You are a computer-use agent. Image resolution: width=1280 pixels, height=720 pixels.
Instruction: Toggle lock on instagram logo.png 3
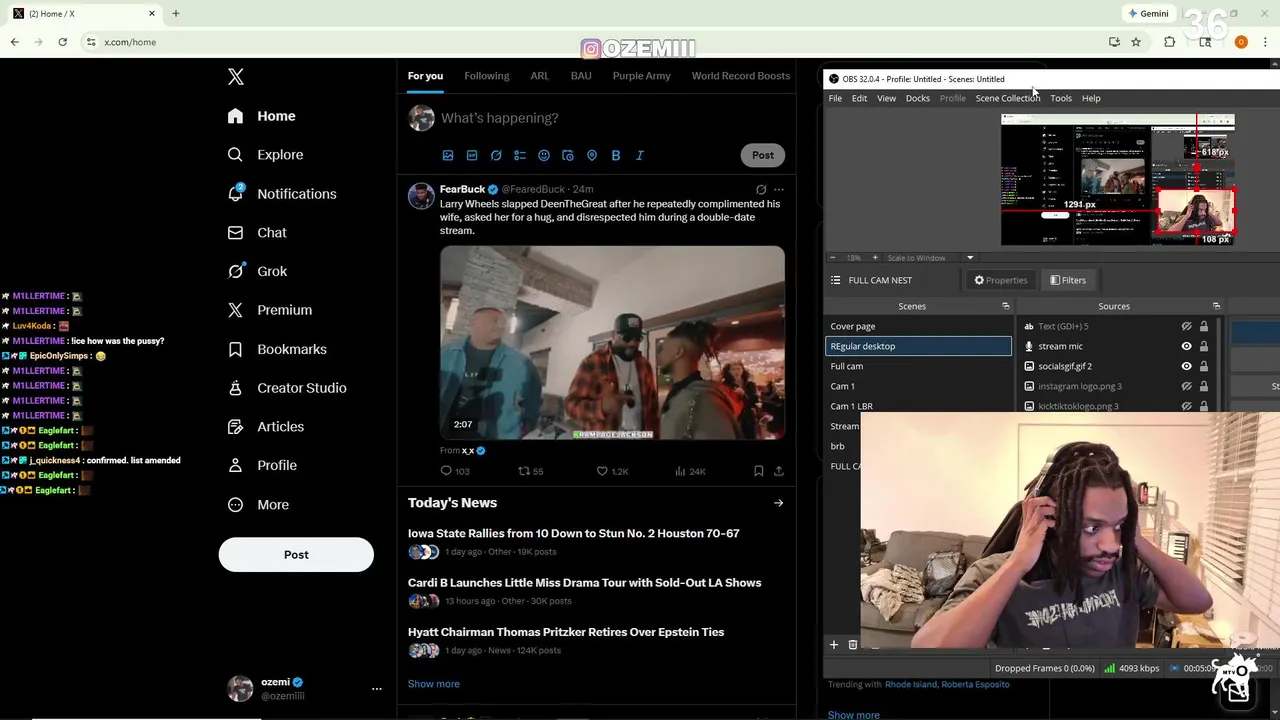click(x=1204, y=386)
